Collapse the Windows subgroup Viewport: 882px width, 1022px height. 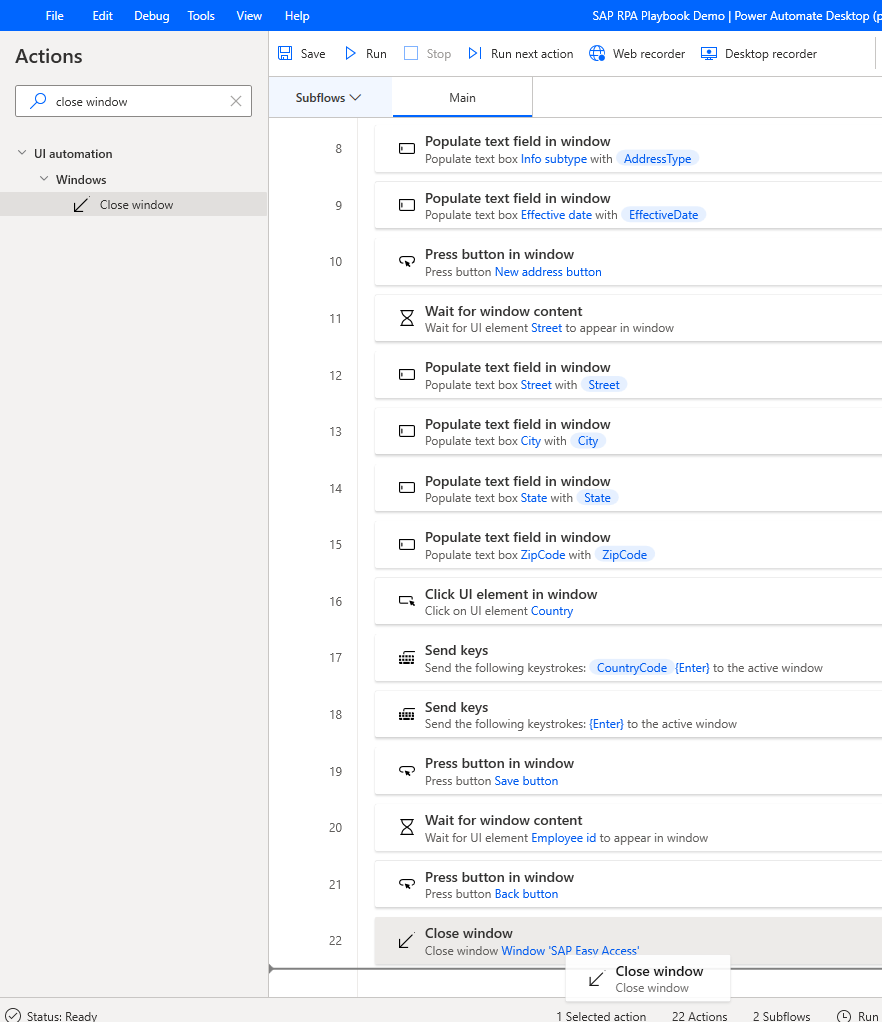[x=44, y=179]
